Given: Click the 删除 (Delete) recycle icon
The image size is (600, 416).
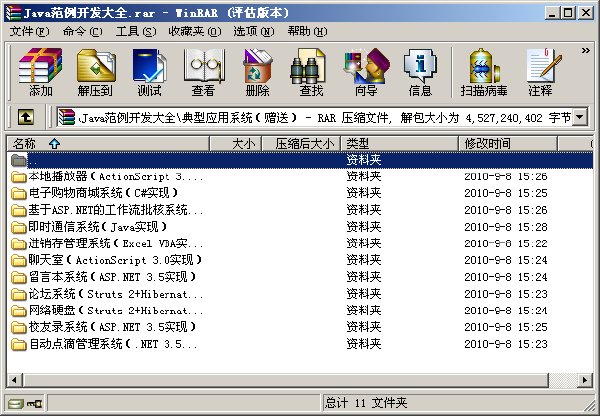Looking at the screenshot, I should coord(257,72).
